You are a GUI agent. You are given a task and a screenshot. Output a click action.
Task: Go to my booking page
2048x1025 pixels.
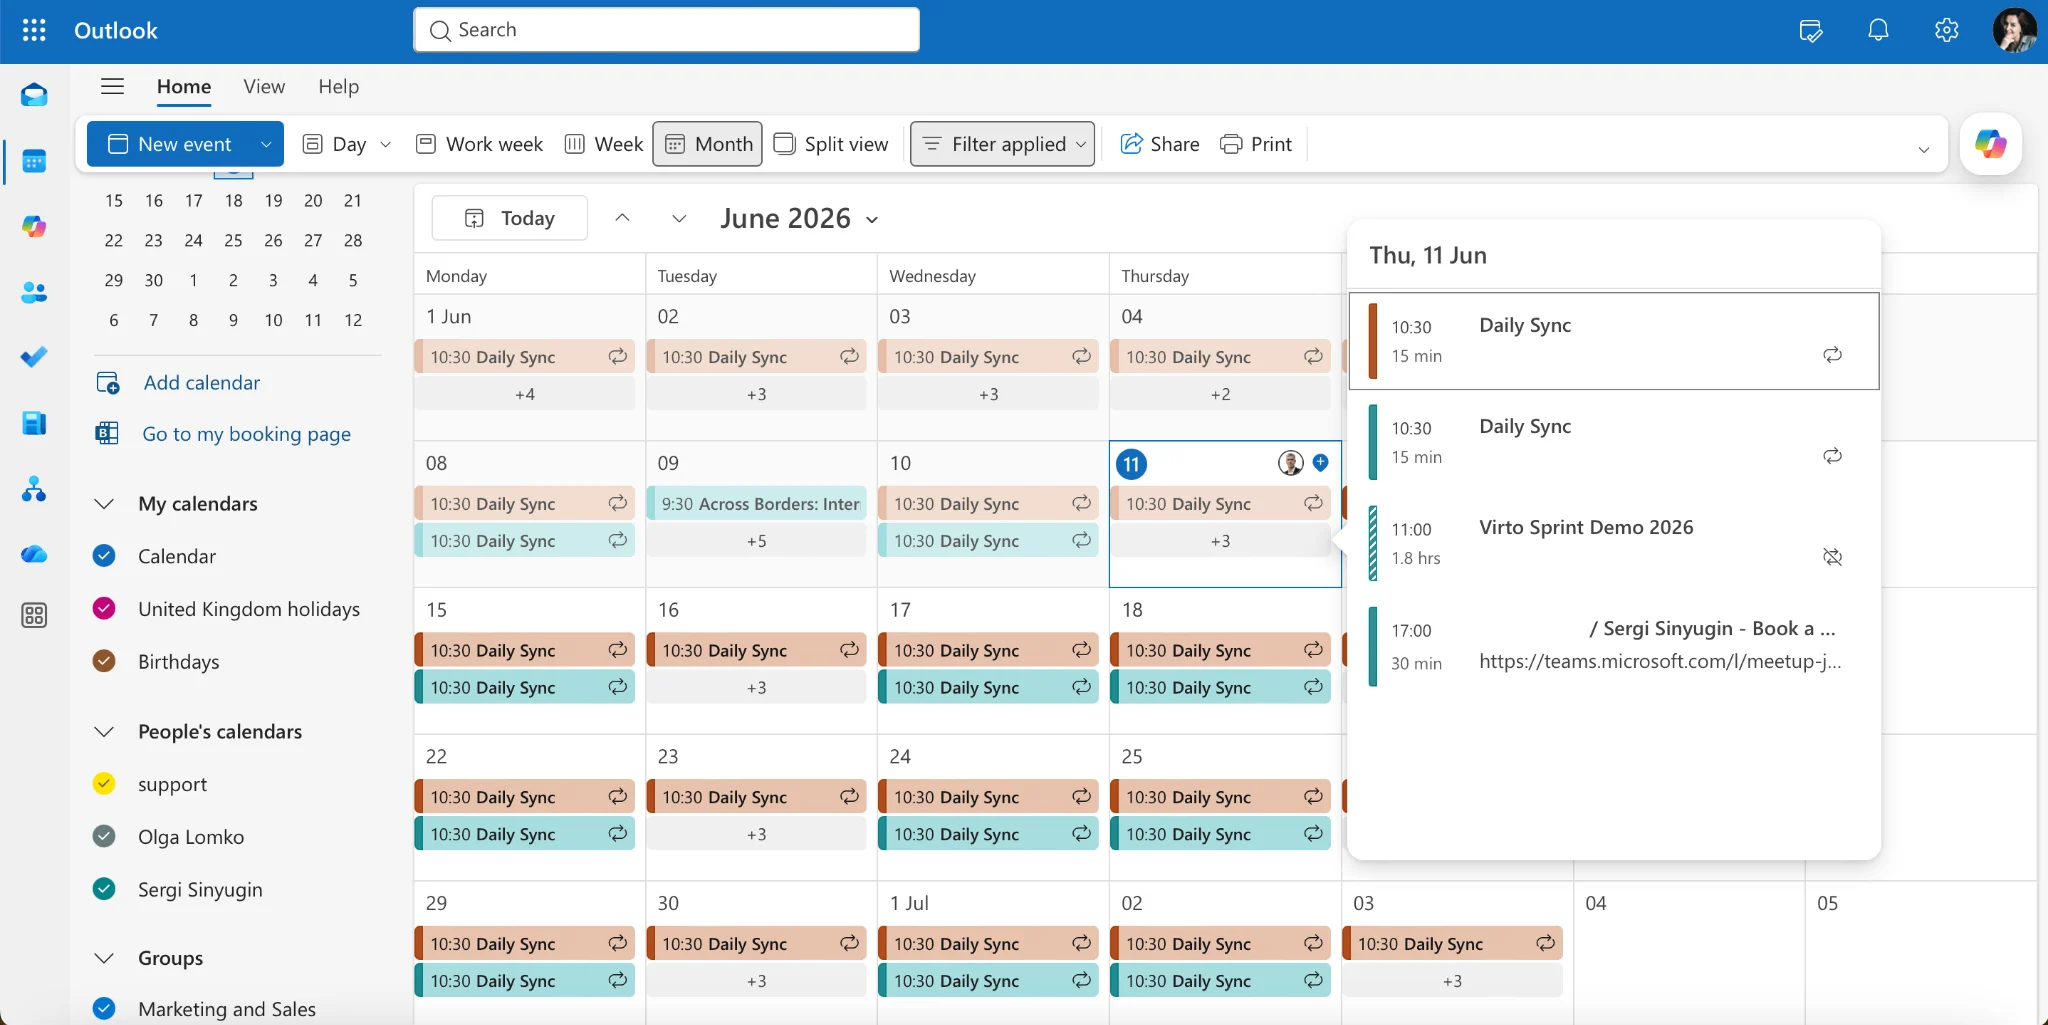(246, 434)
